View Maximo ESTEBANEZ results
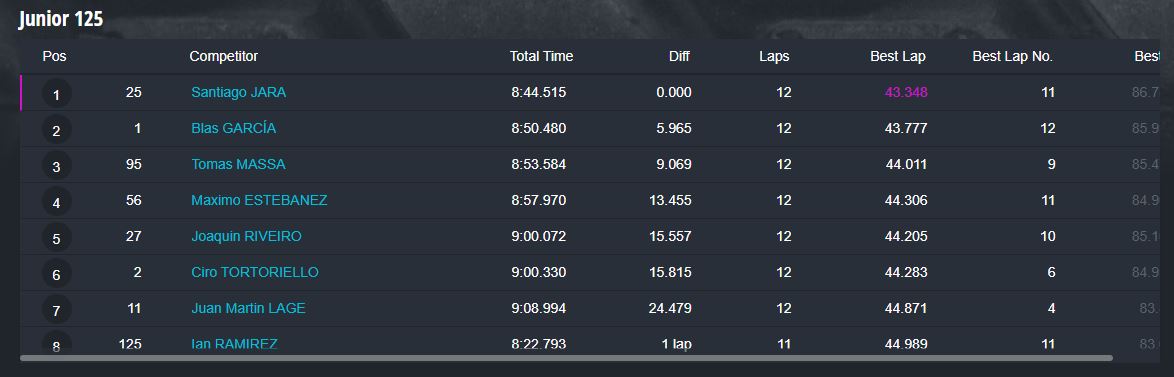The image size is (1174, 377). pos(259,200)
